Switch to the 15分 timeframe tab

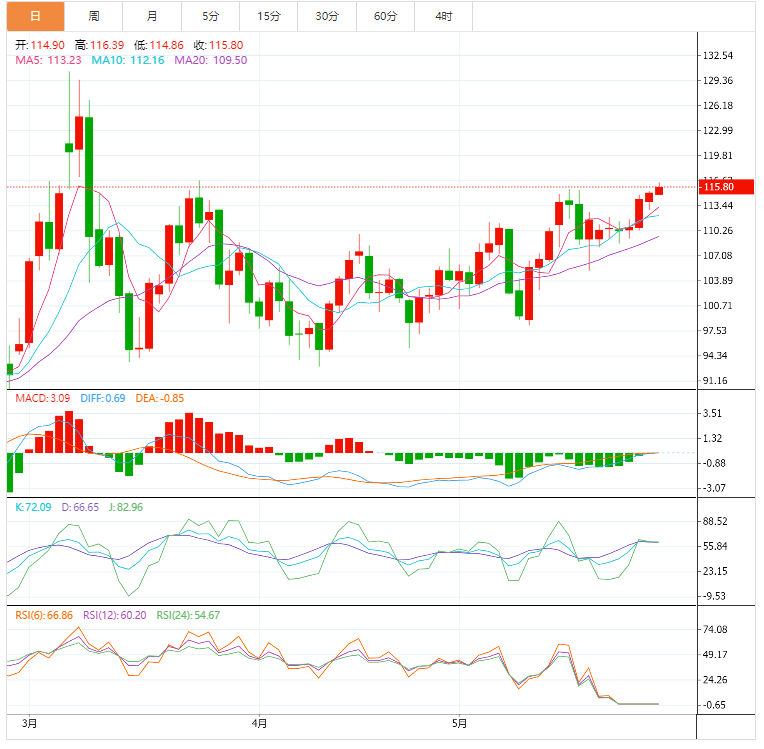tap(268, 16)
